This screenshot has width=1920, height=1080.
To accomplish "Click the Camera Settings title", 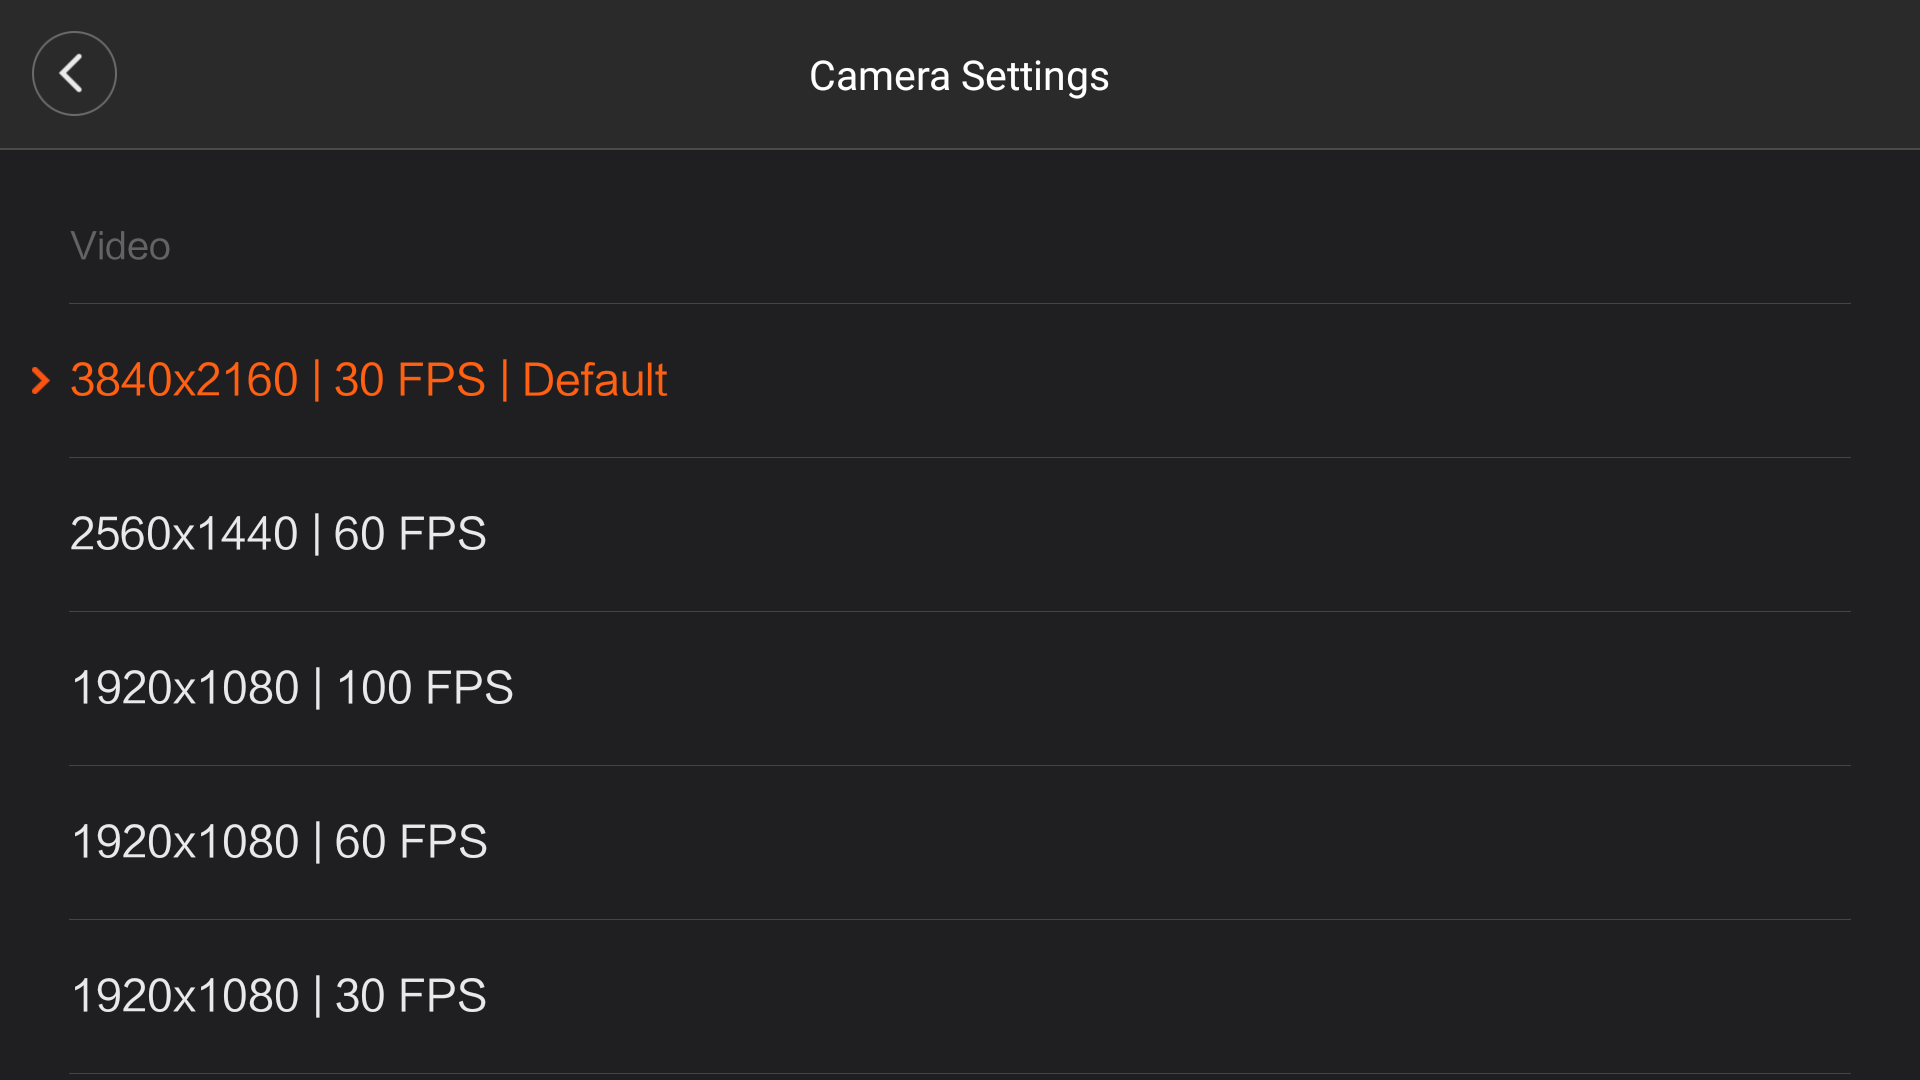I will [959, 76].
